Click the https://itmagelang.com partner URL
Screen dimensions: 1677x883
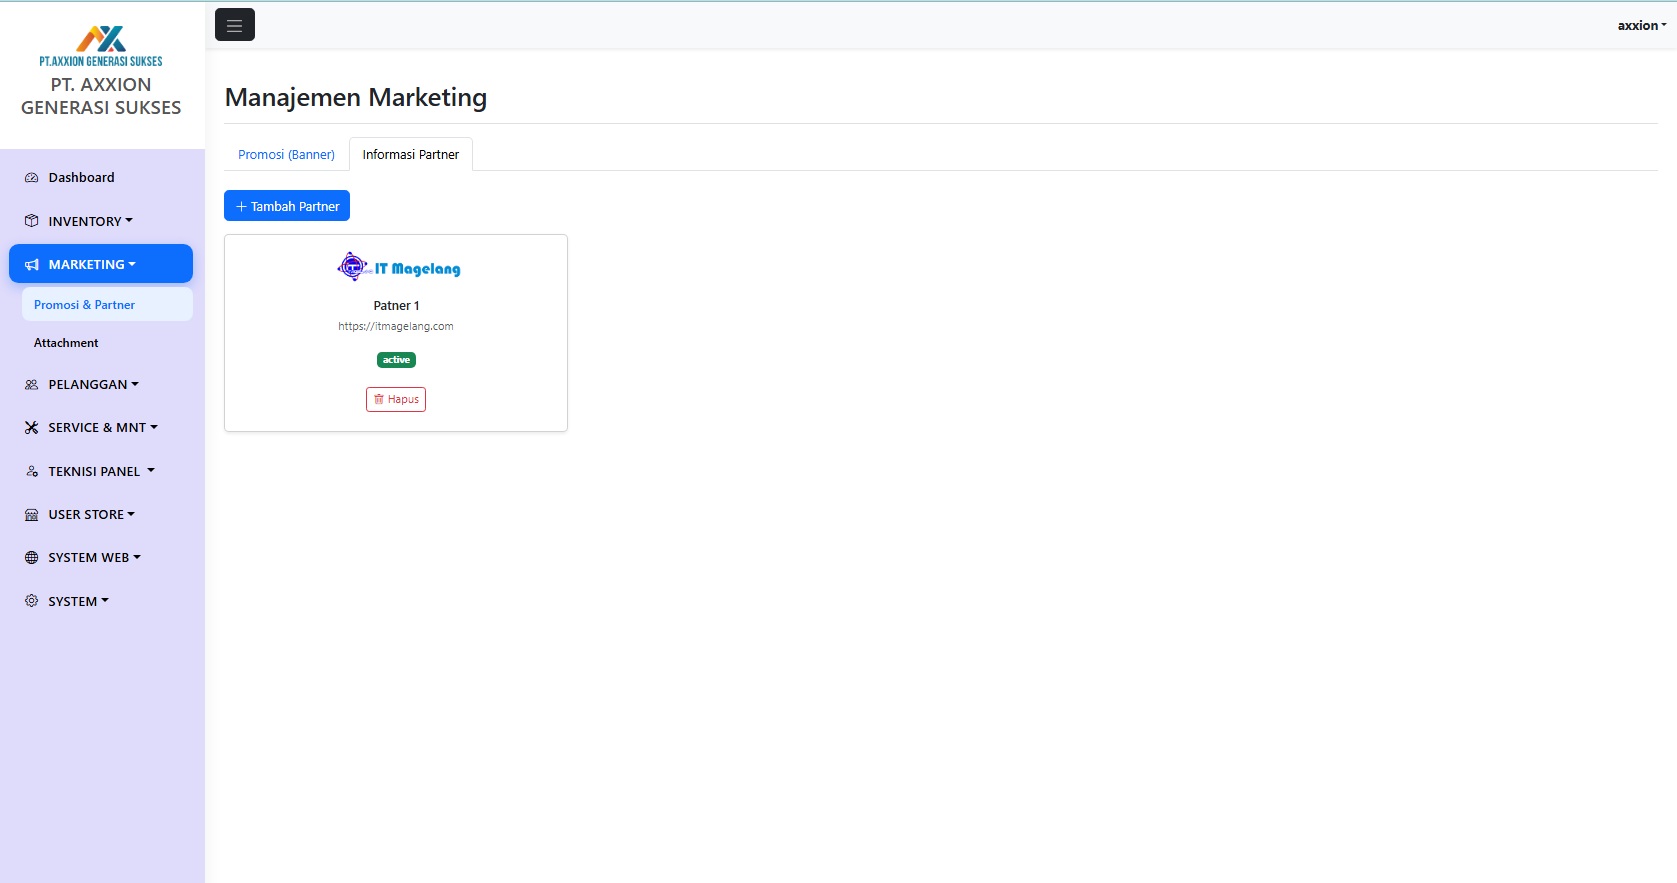396,326
